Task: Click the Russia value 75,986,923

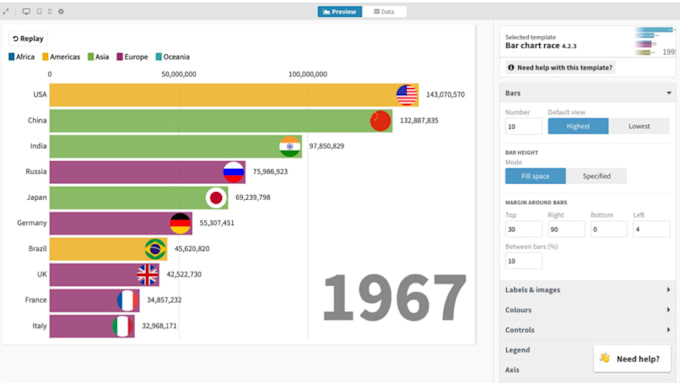Action: pyautogui.click(x=270, y=171)
